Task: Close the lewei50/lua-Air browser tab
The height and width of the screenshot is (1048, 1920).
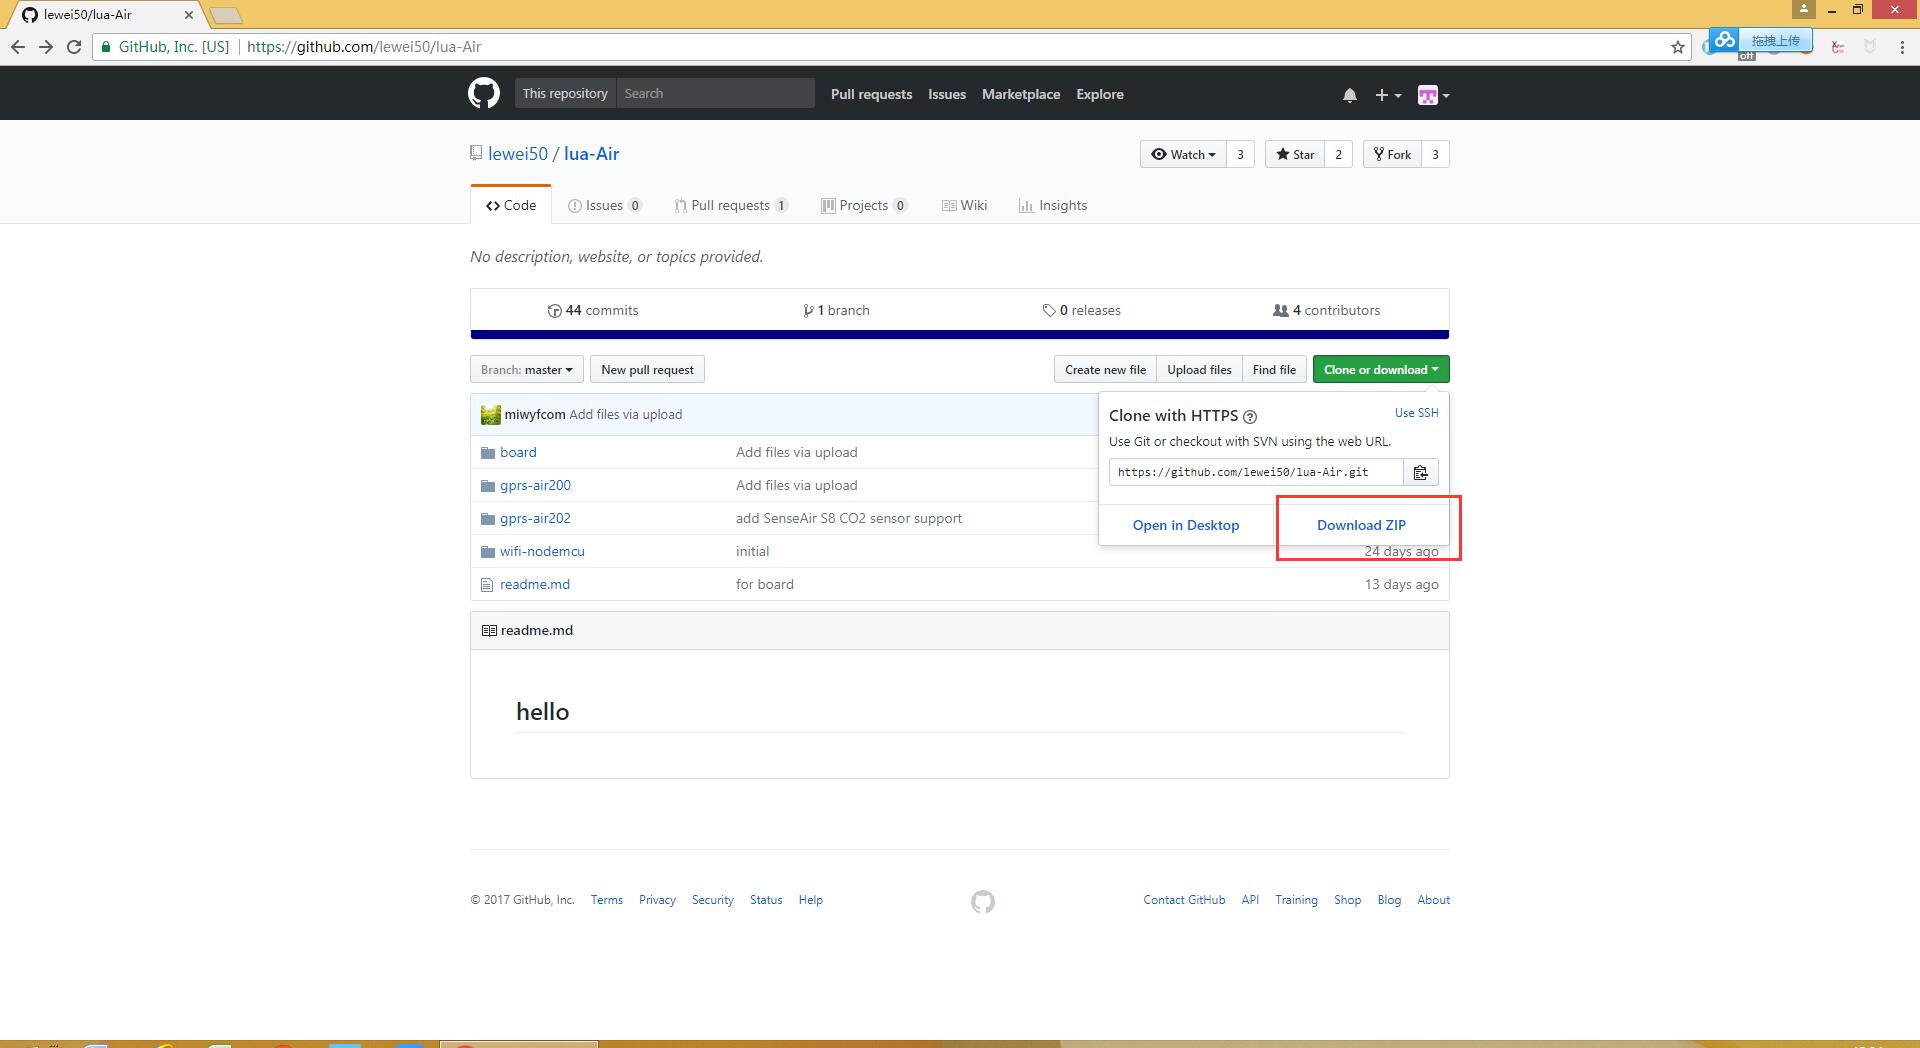Action: 188,15
